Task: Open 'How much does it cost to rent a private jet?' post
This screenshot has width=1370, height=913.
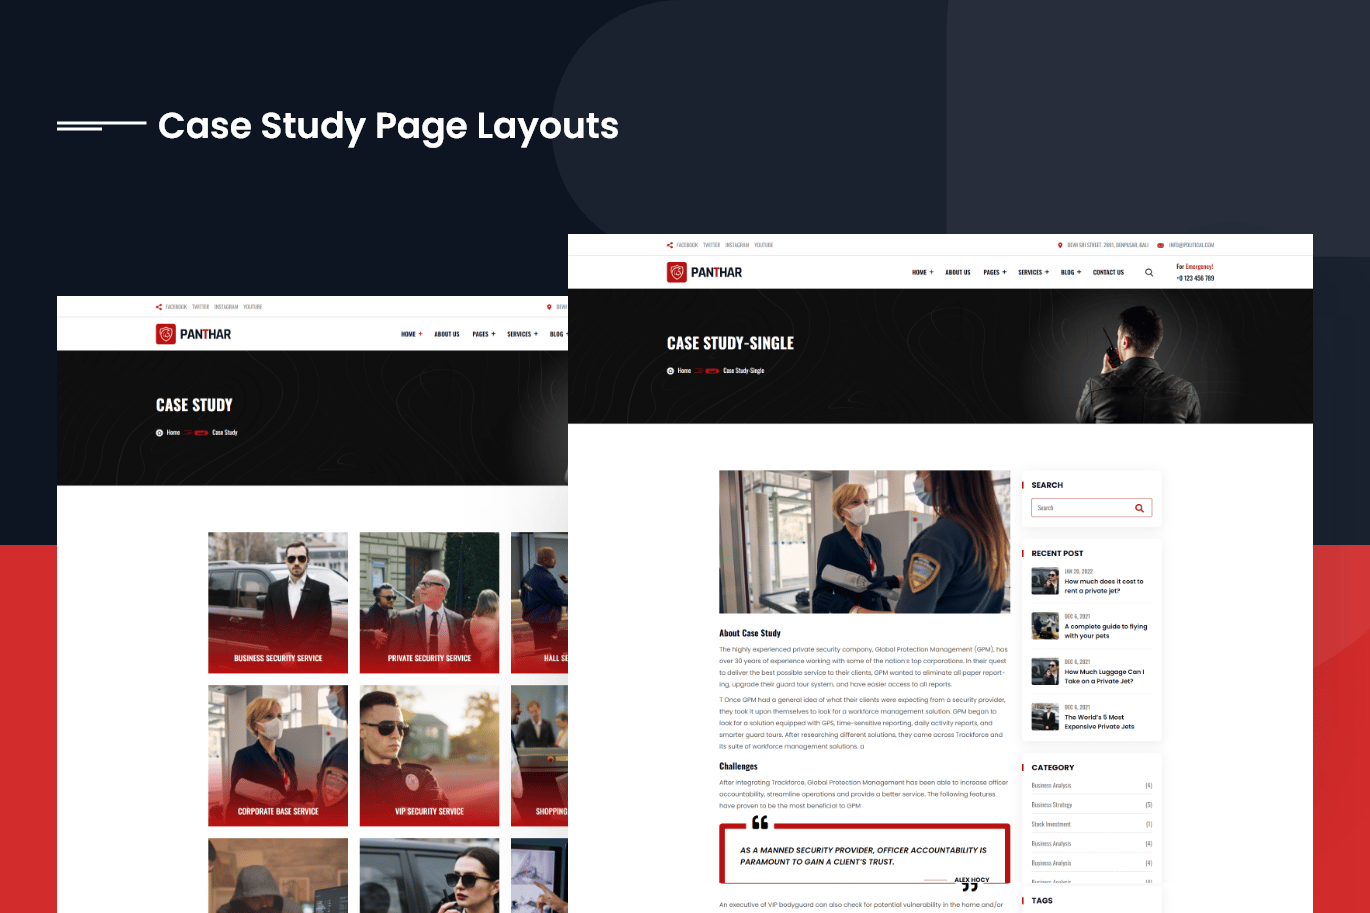Action: pyautogui.click(x=1104, y=586)
